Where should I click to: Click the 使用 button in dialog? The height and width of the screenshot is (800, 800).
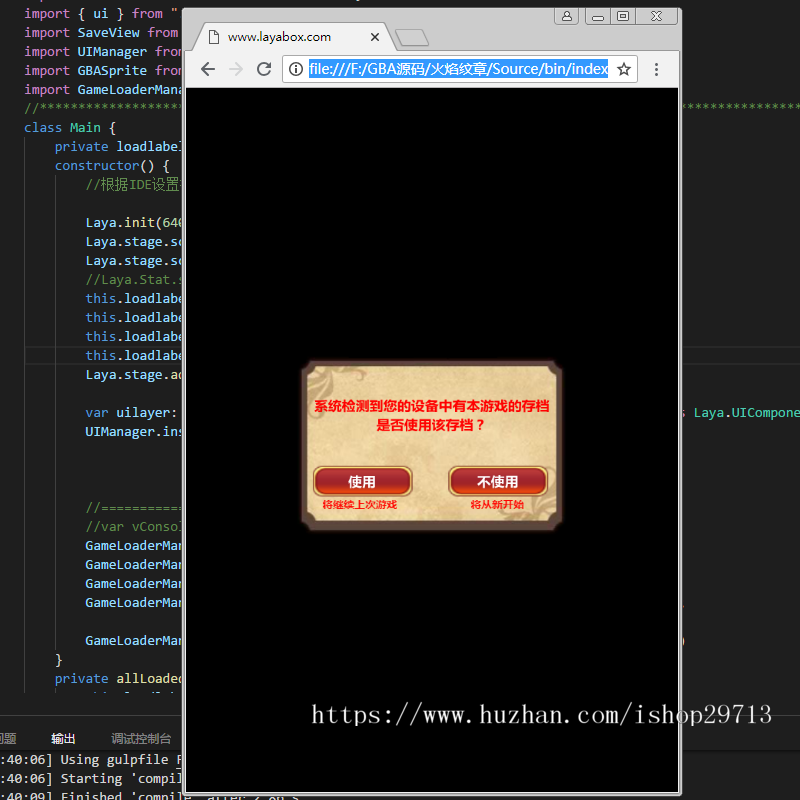click(x=362, y=481)
